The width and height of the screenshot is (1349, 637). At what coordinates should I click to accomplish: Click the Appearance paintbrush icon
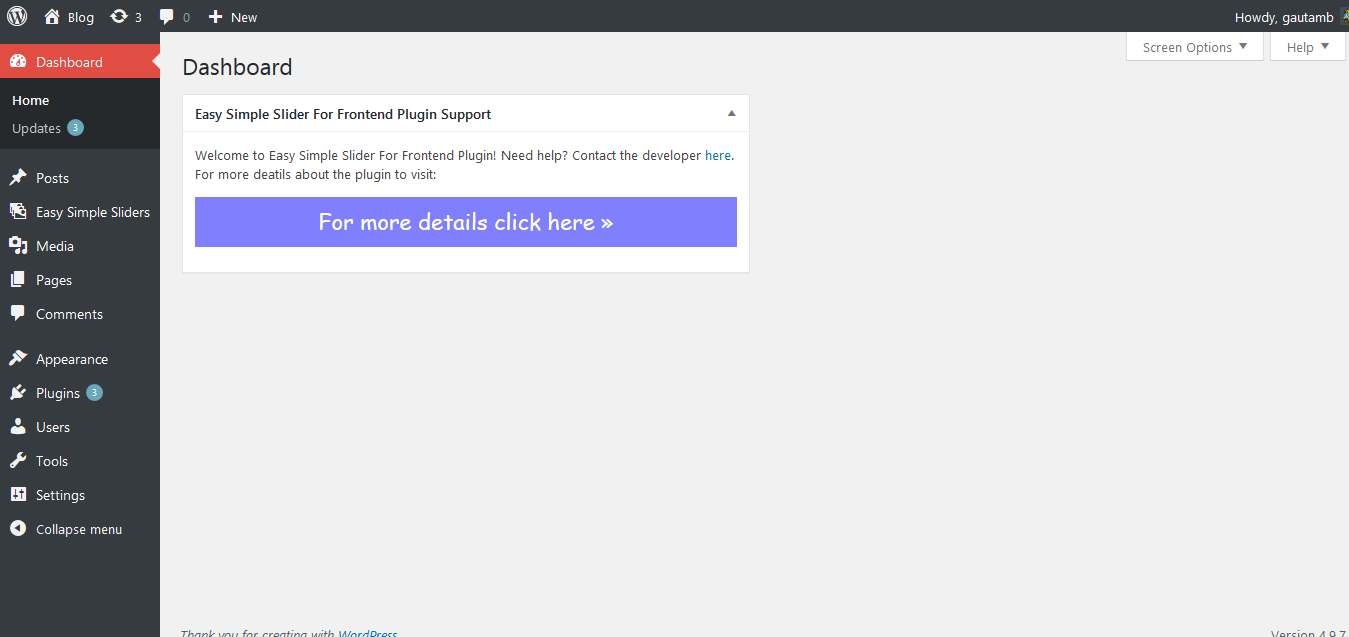tap(18, 359)
